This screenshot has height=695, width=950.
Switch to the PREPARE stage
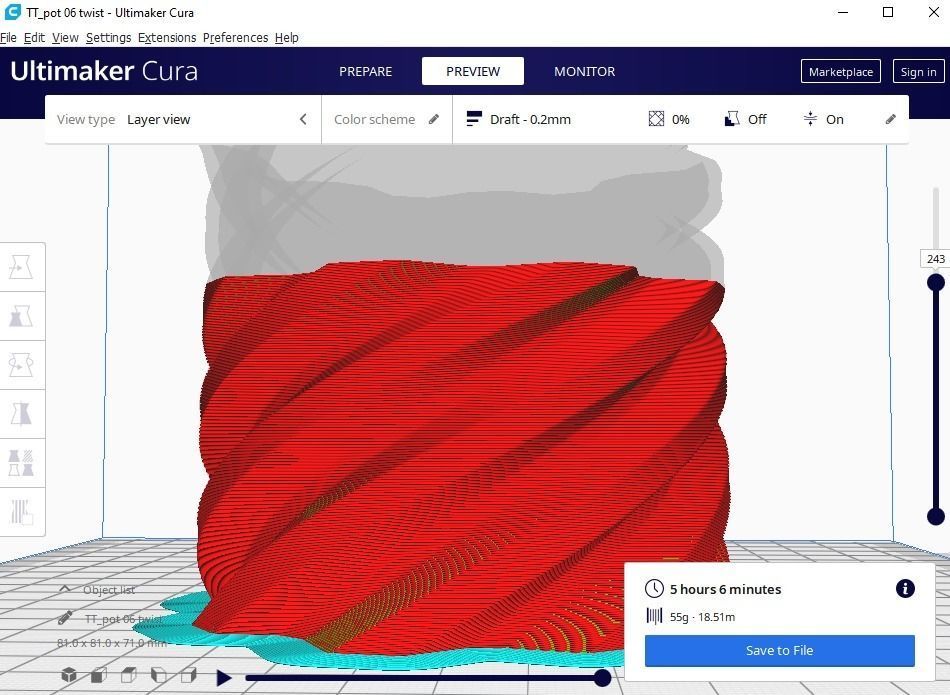click(365, 71)
